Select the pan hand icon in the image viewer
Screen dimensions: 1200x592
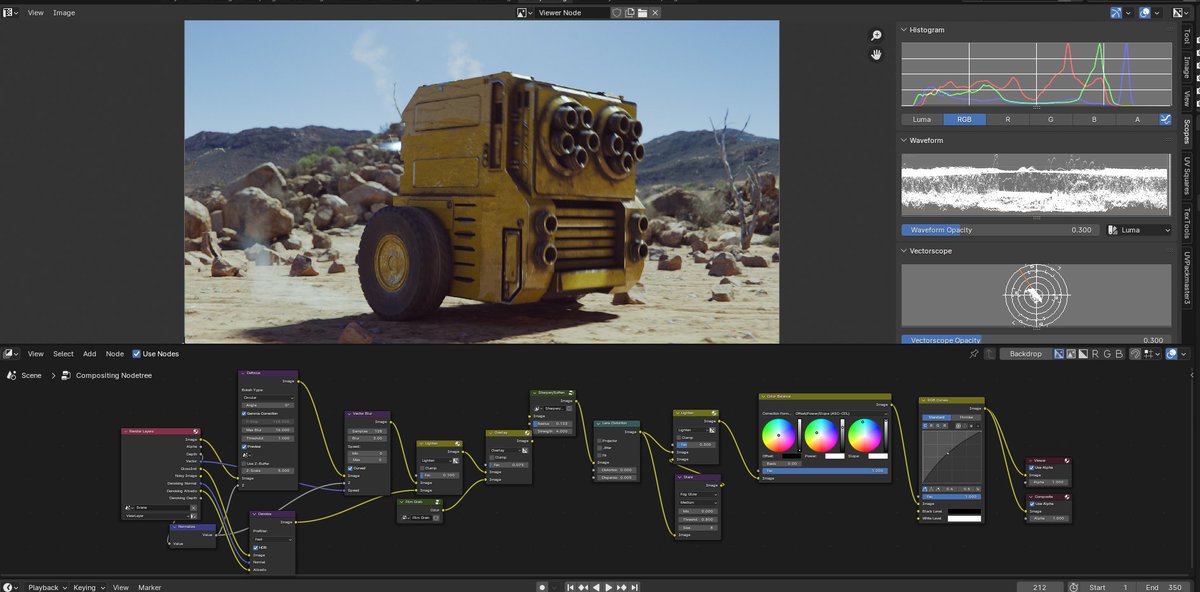pos(876,54)
